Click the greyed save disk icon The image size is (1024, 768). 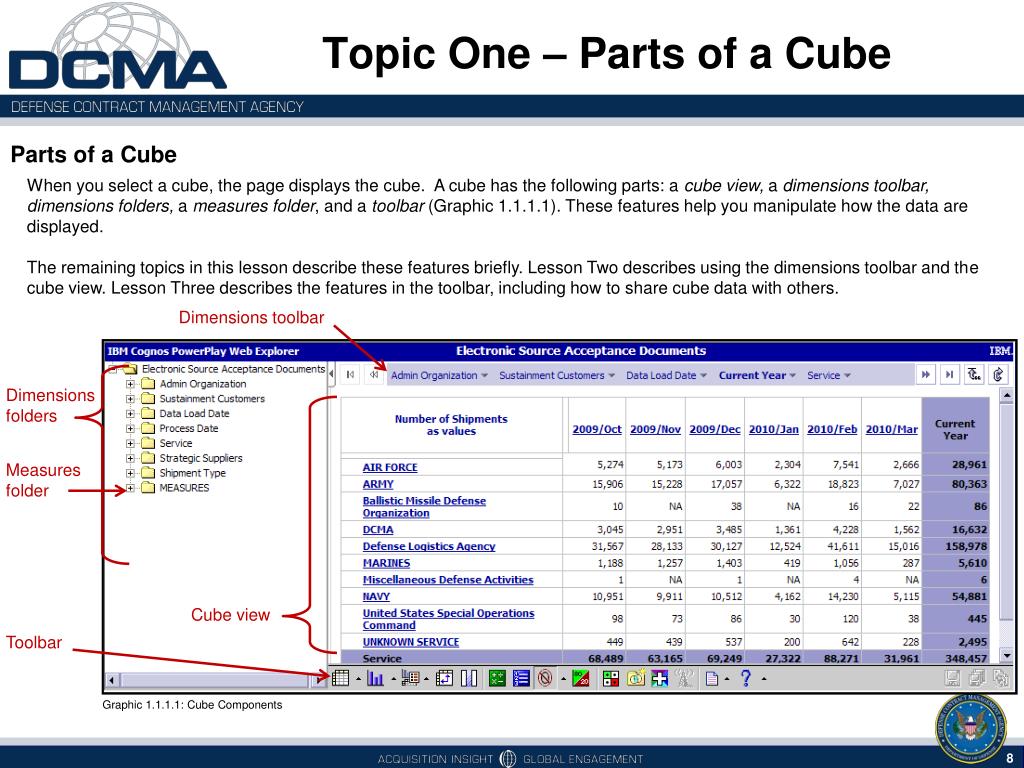(953, 679)
